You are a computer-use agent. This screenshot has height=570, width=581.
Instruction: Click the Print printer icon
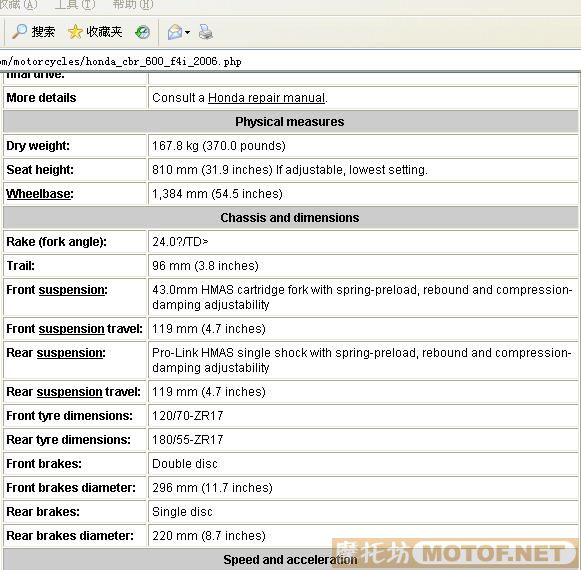click(206, 32)
